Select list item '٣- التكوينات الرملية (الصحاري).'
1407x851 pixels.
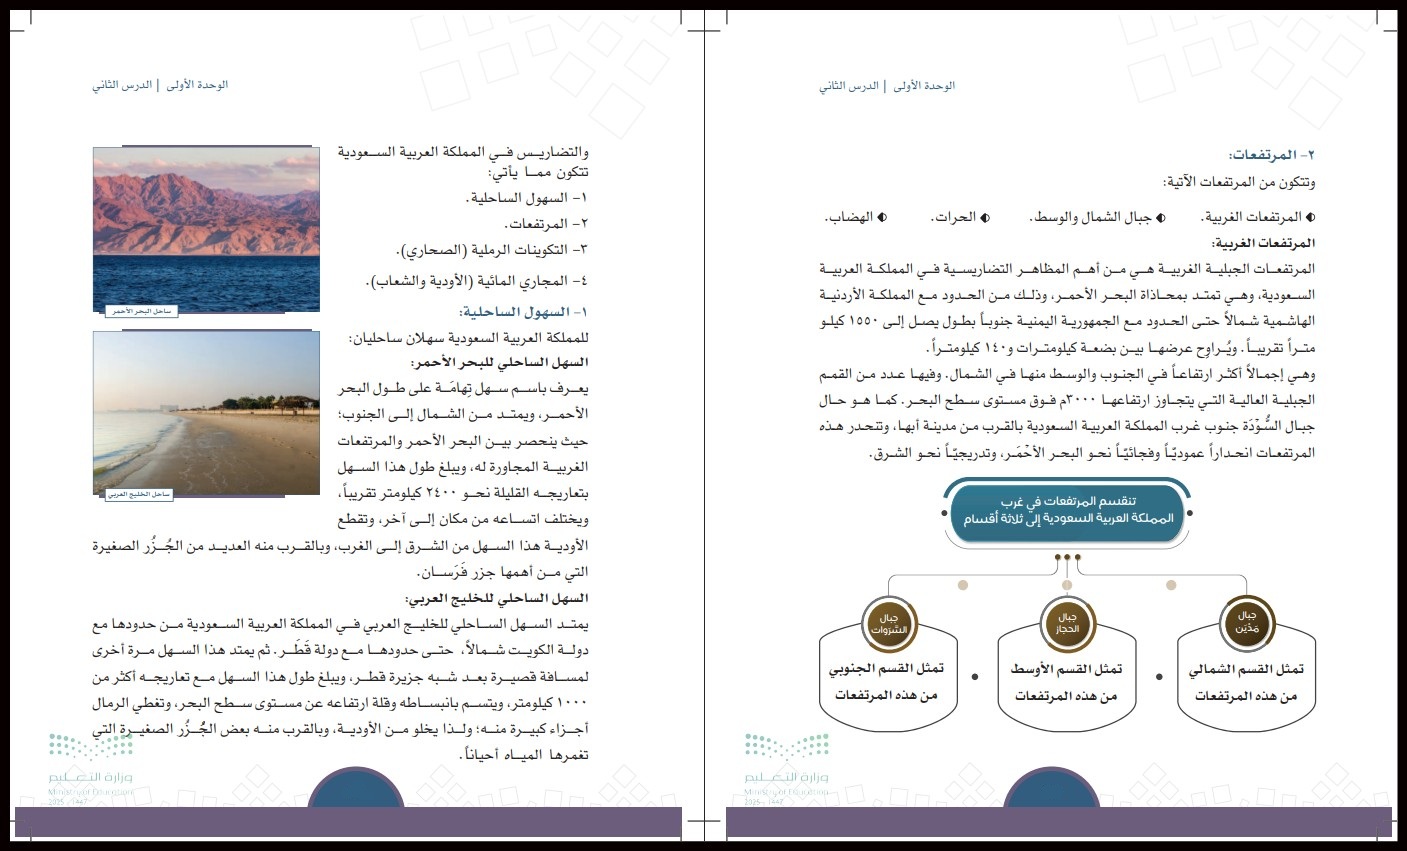[x=491, y=249]
